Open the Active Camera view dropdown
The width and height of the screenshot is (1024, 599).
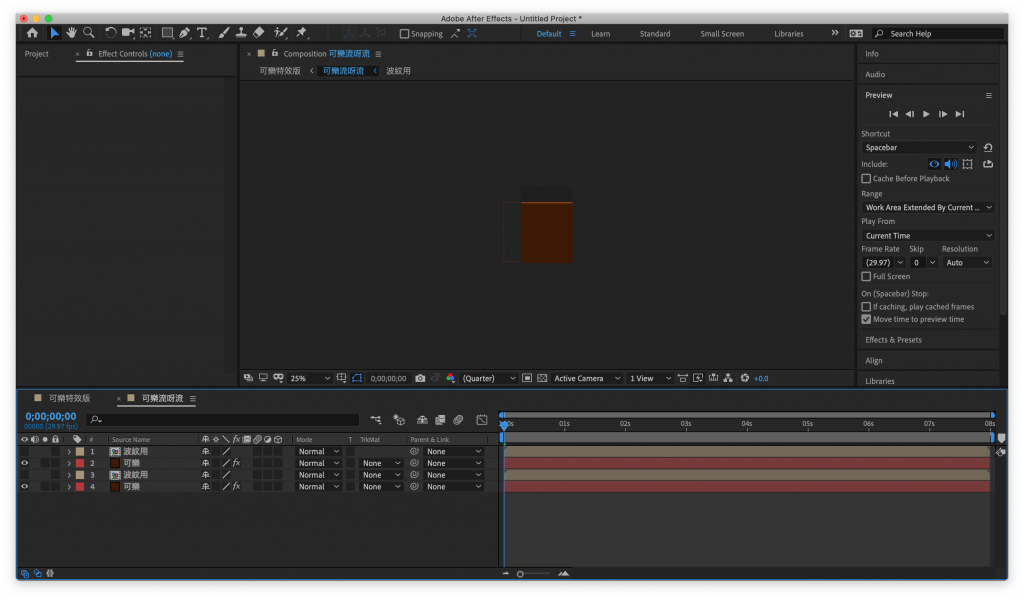point(586,378)
